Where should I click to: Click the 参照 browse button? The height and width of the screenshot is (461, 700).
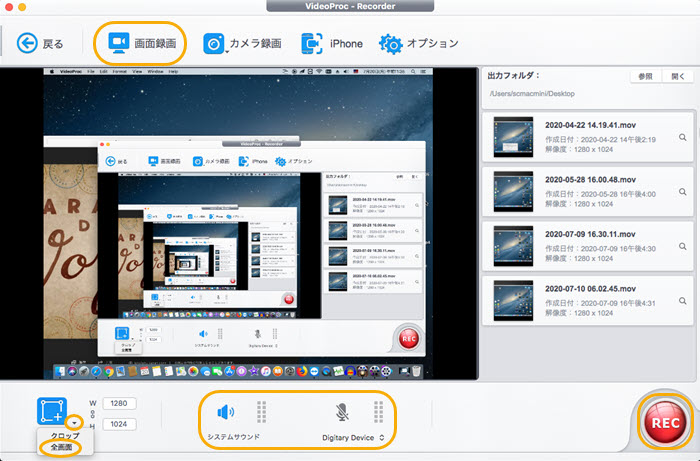[x=645, y=76]
